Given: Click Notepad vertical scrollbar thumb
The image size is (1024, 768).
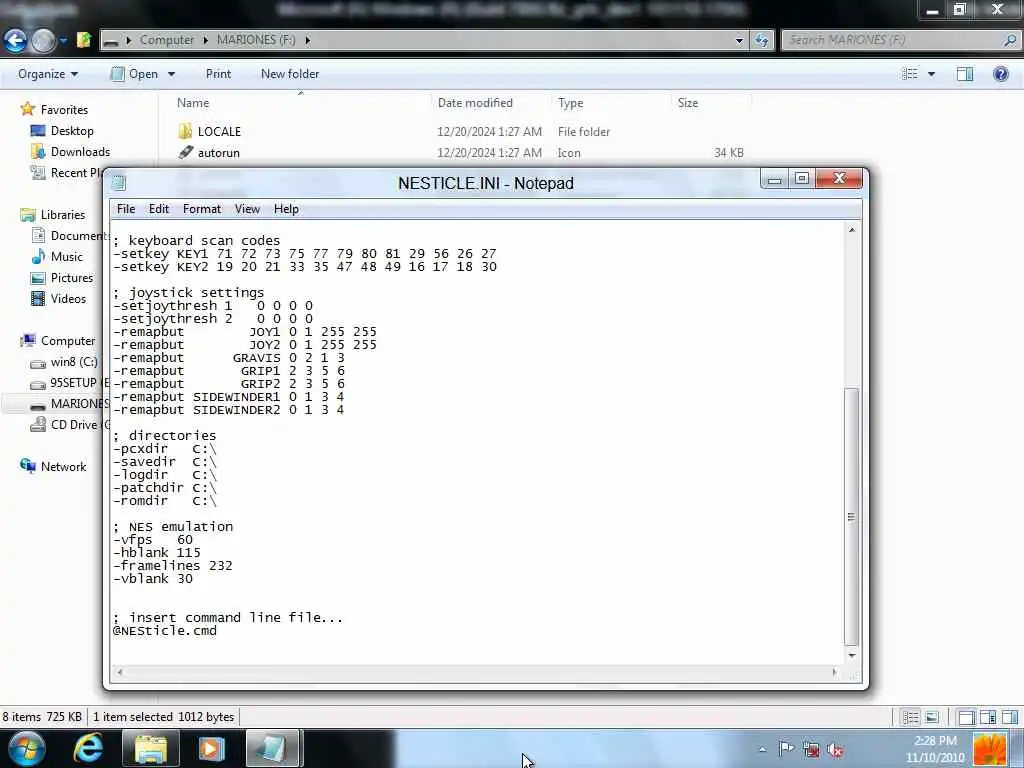Looking at the screenshot, I should 851,516.
